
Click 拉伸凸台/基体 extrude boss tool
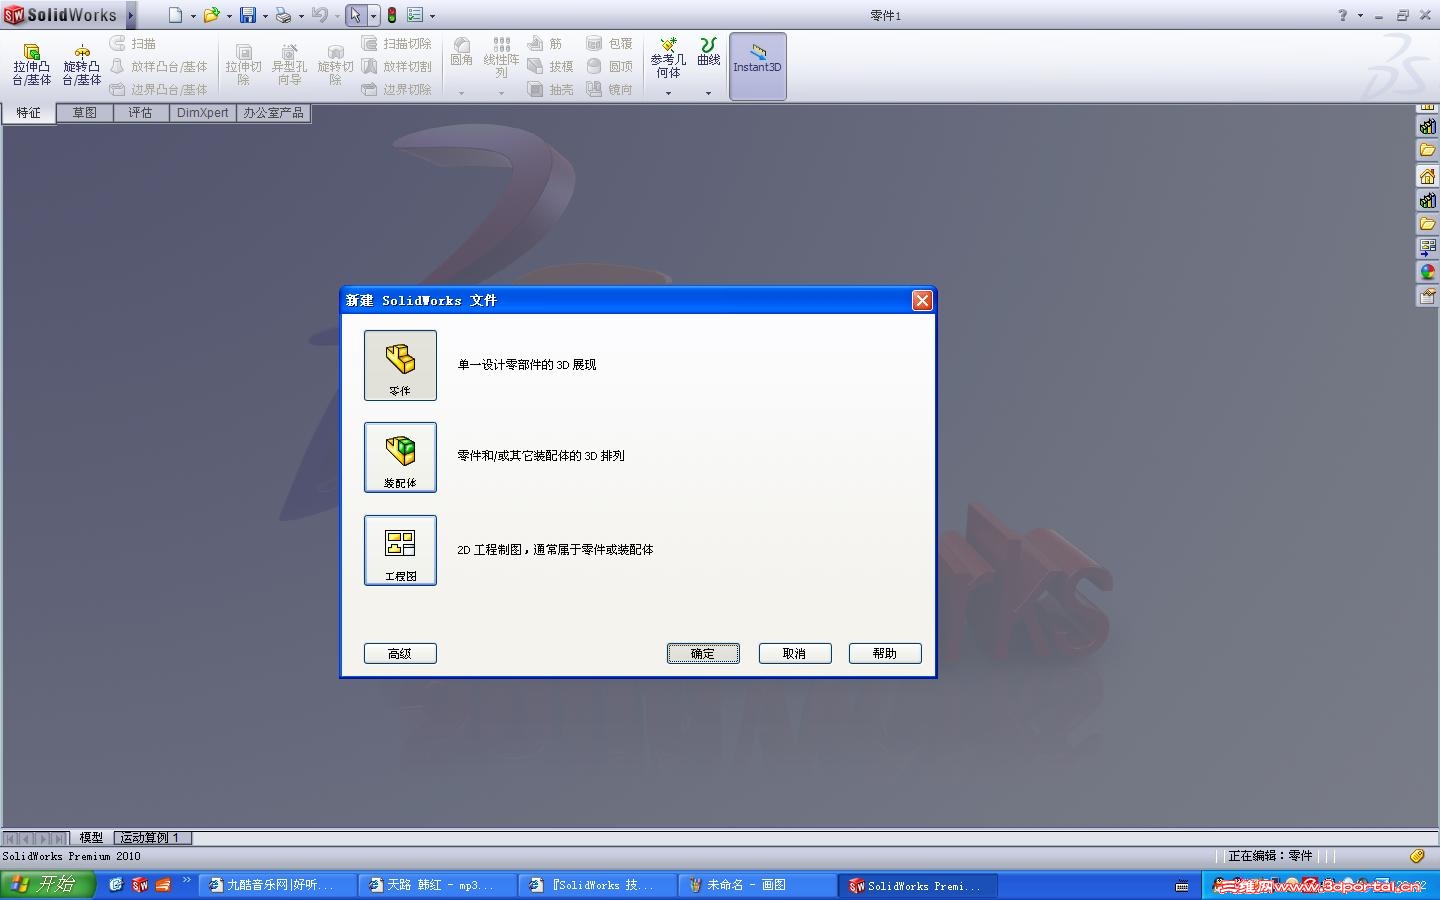(32, 65)
